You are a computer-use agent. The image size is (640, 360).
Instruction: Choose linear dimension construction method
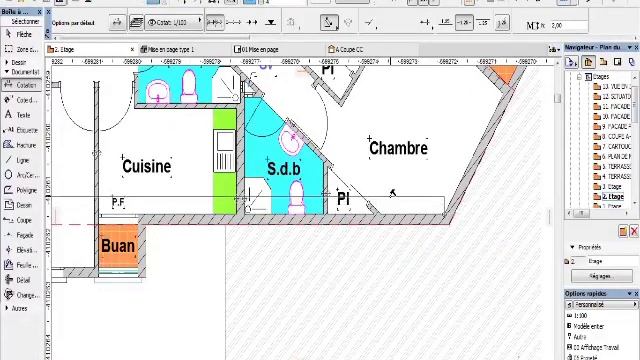click(x=214, y=22)
